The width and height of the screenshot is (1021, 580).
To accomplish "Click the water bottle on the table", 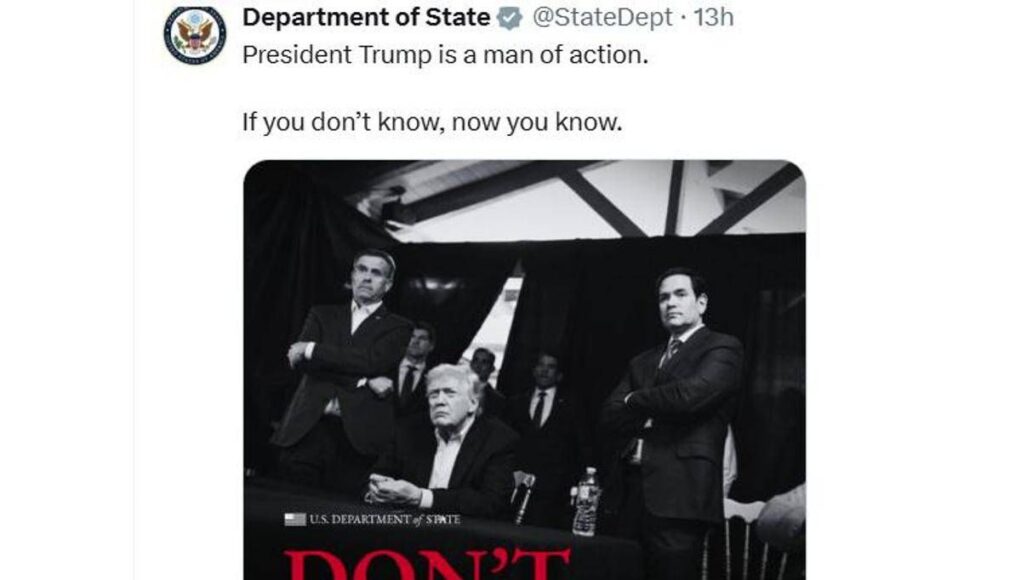I will tap(586, 500).
